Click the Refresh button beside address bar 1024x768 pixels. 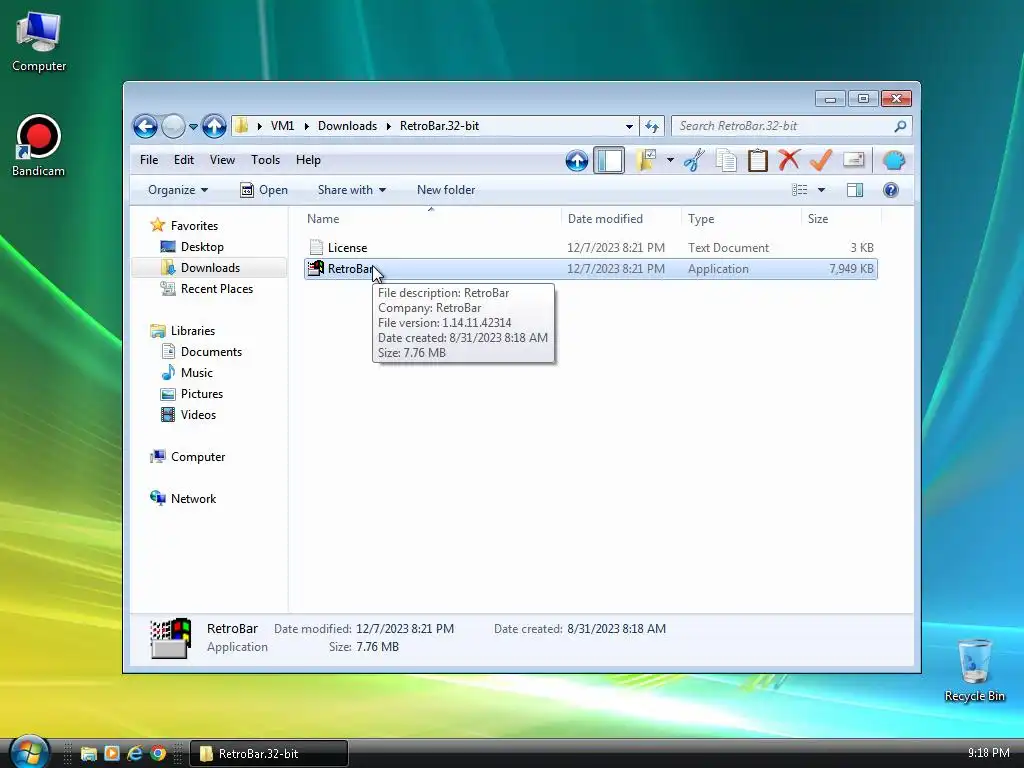coord(652,126)
